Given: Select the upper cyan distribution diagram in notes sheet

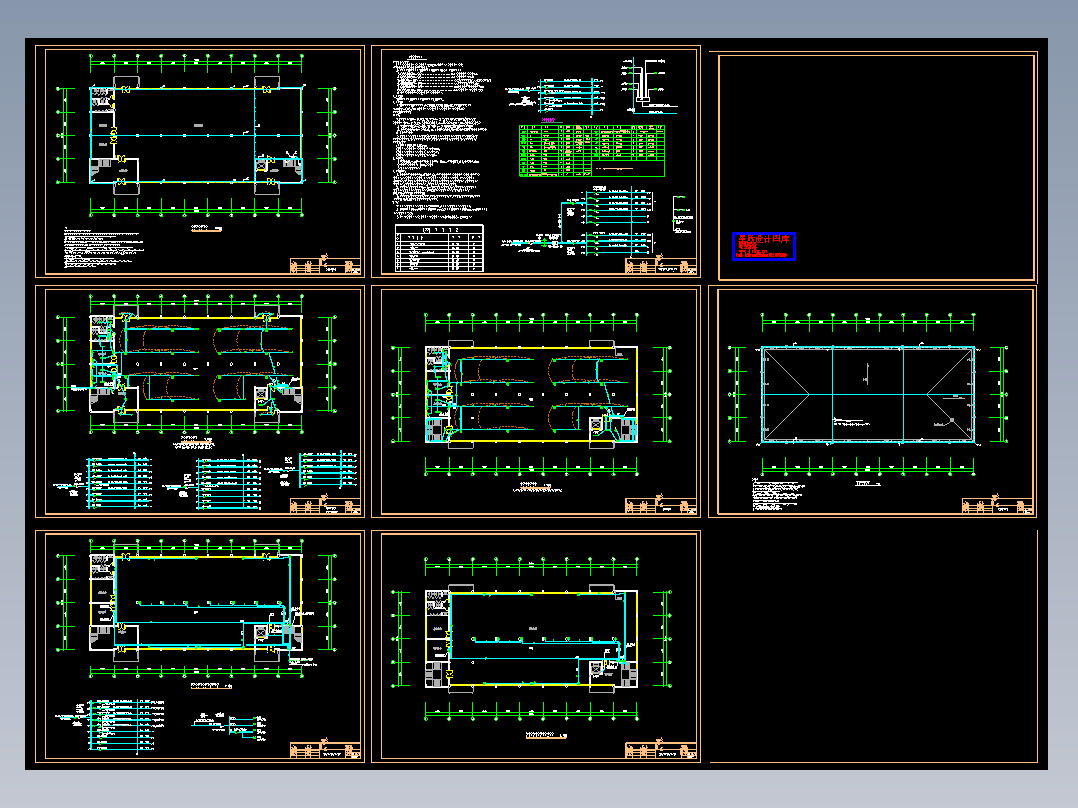Looking at the screenshot, I should pyautogui.click(x=556, y=95).
